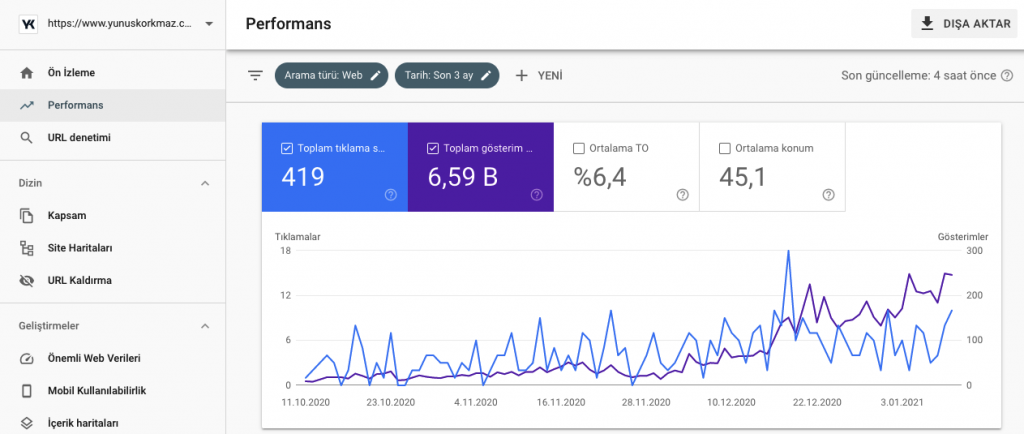Click pencil icon on Arama türü chip
The width and height of the screenshot is (1024, 434).
coord(376,75)
